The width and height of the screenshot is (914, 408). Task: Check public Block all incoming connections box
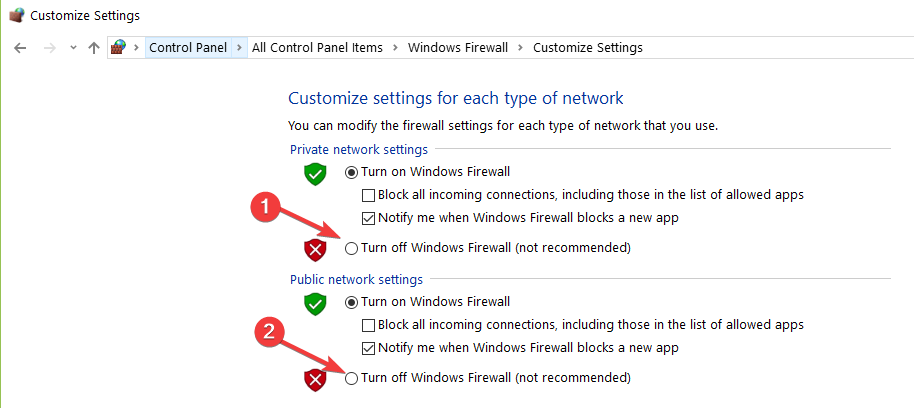(369, 325)
